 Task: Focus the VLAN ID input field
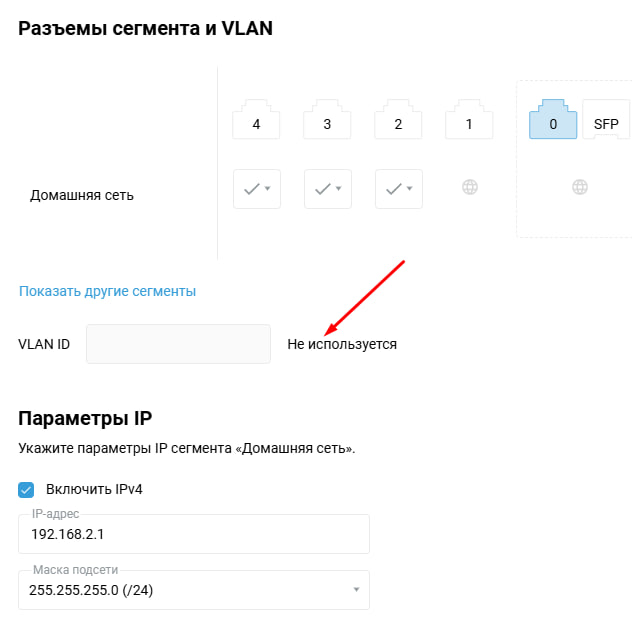pyautogui.click(x=178, y=344)
